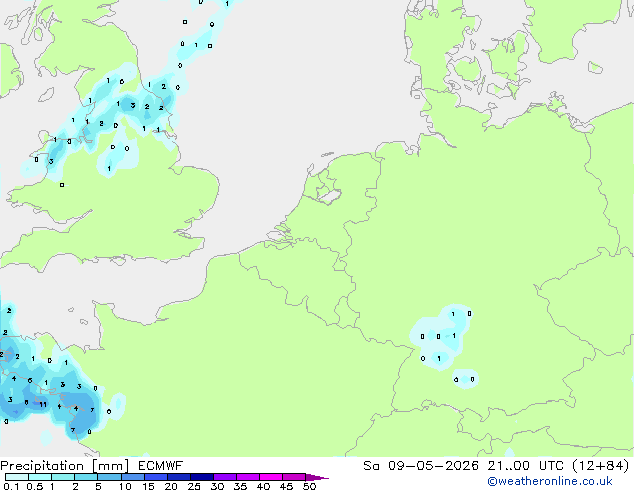This screenshot has height=490, width=634.
Task: Select the 1–2 mm legend color
Action: [x=63, y=477]
